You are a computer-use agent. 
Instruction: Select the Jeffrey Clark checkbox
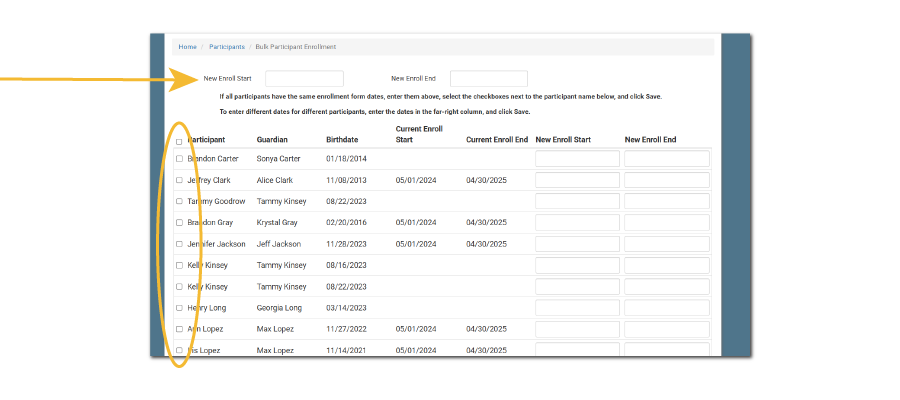point(179,180)
